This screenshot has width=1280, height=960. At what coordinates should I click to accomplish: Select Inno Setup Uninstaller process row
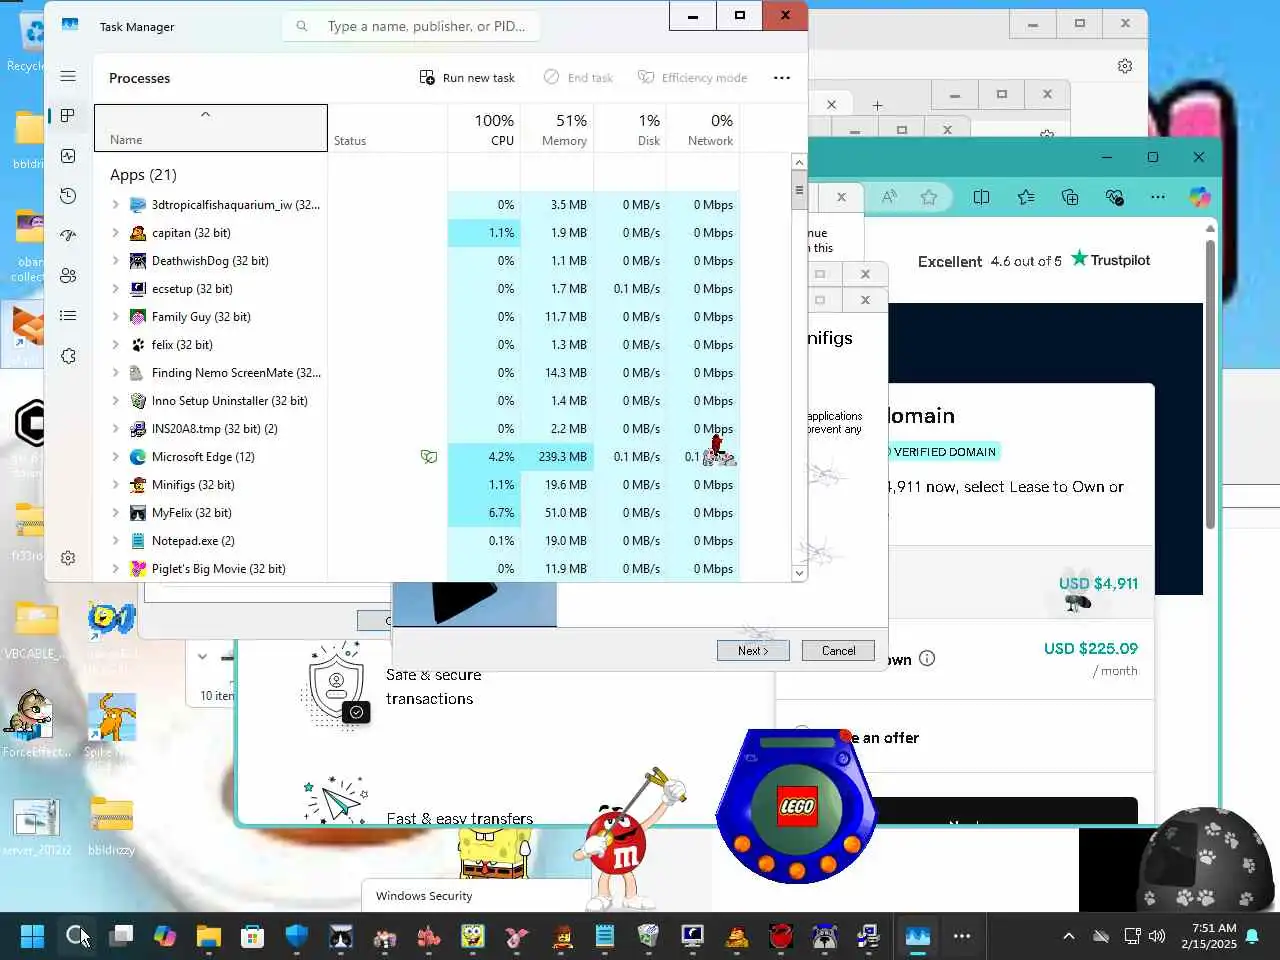(417, 401)
